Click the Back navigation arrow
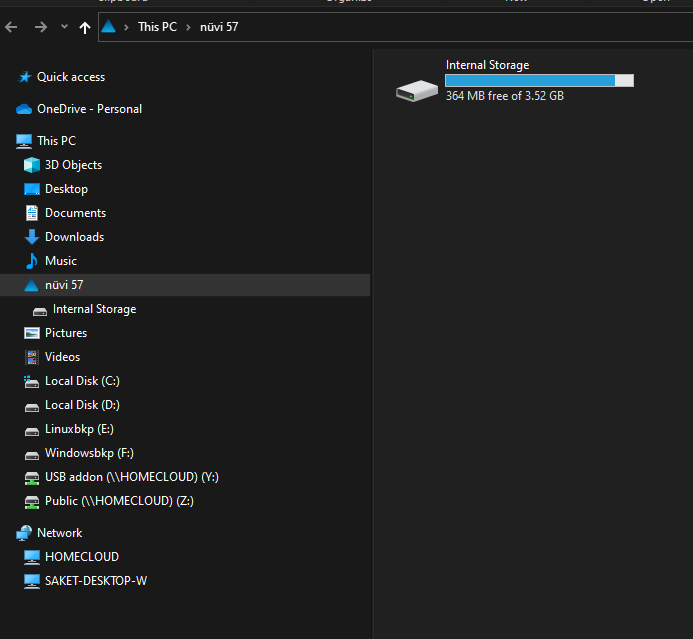This screenshot has height=639, width=693. click(12, 27)
